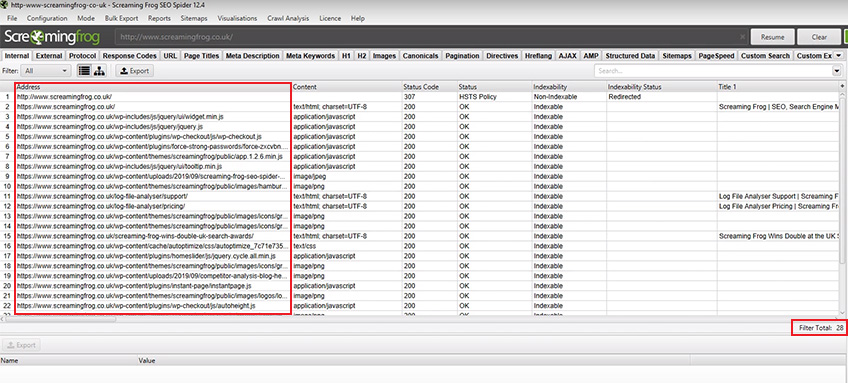The image size is (848, 383).
Task: Click the horizontal scrollbar under the table
Action: 61,319
